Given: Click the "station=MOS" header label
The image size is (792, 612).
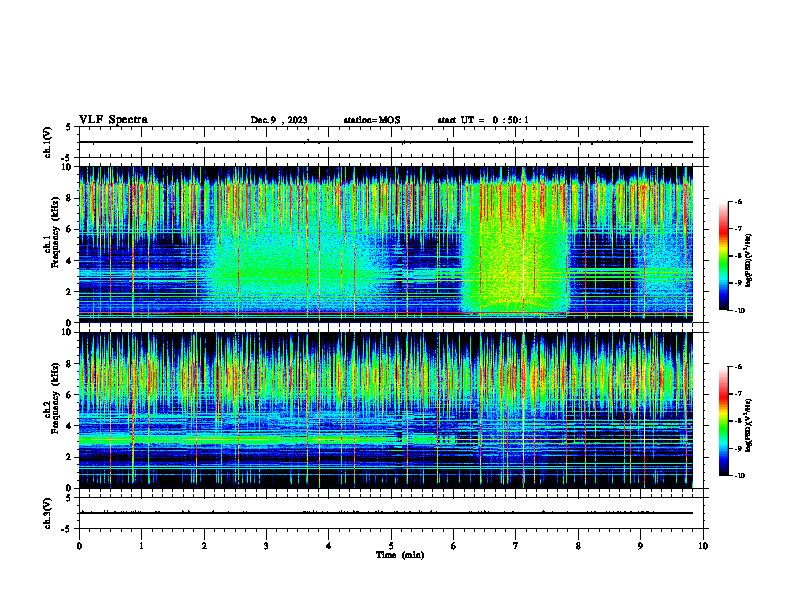Looking at the screenshot, I should click(372, 120).
